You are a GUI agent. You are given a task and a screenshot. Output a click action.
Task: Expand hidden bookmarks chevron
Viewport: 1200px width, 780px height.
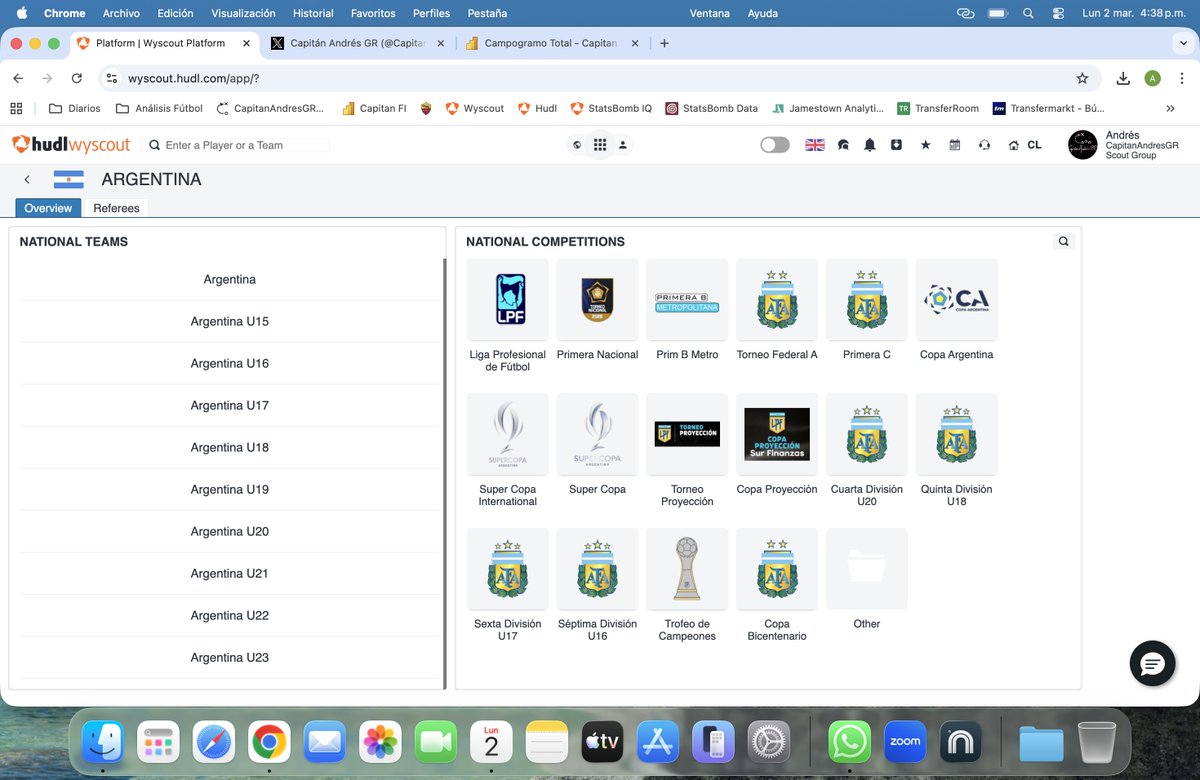(1170, 108)
